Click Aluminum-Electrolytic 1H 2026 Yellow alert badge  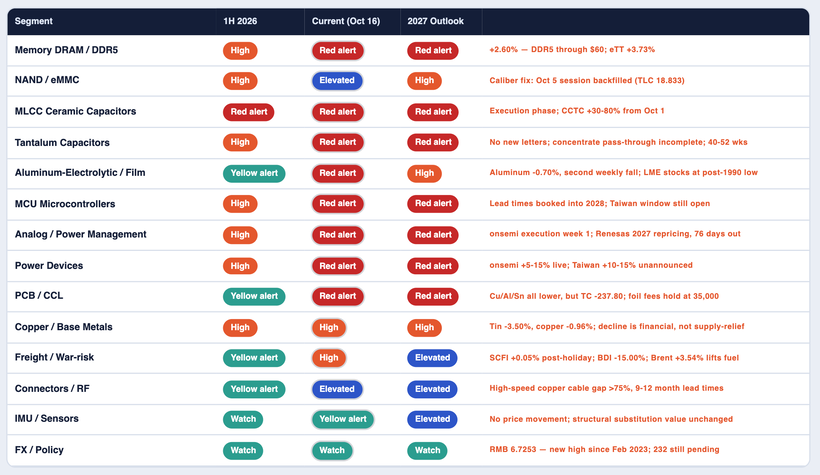(254, 173)
